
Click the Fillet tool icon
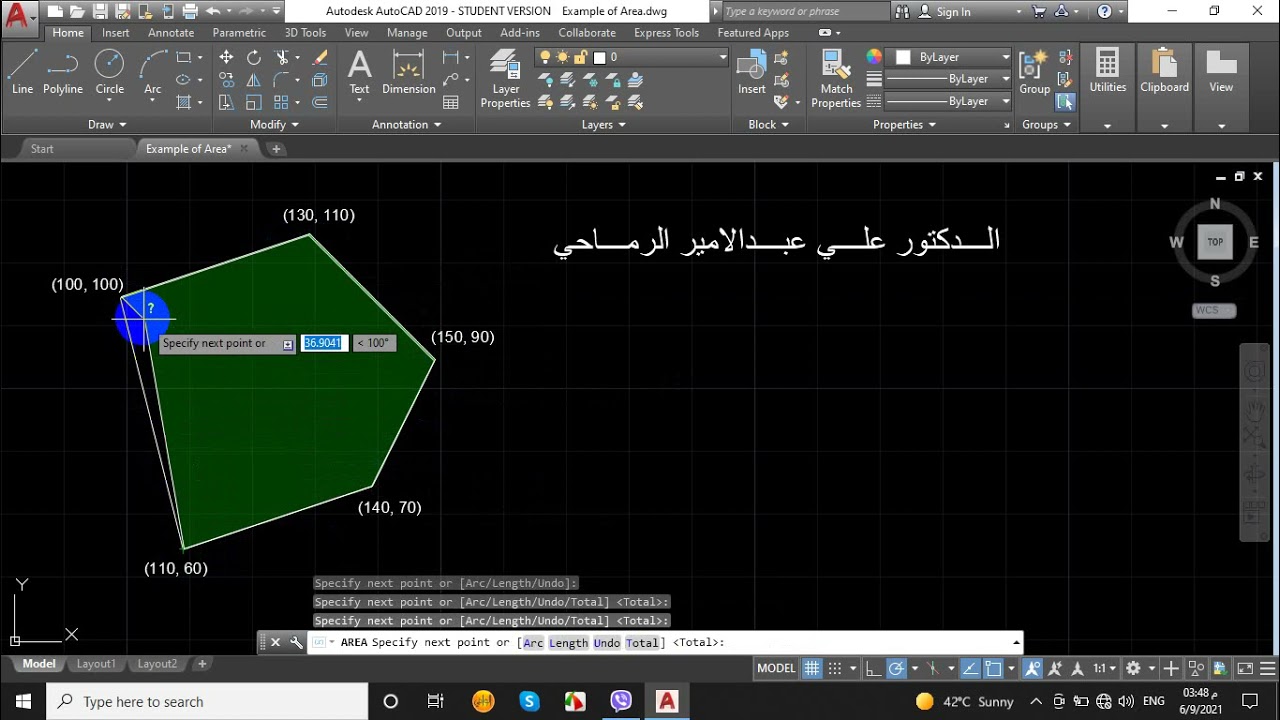(x=283, y=80)
